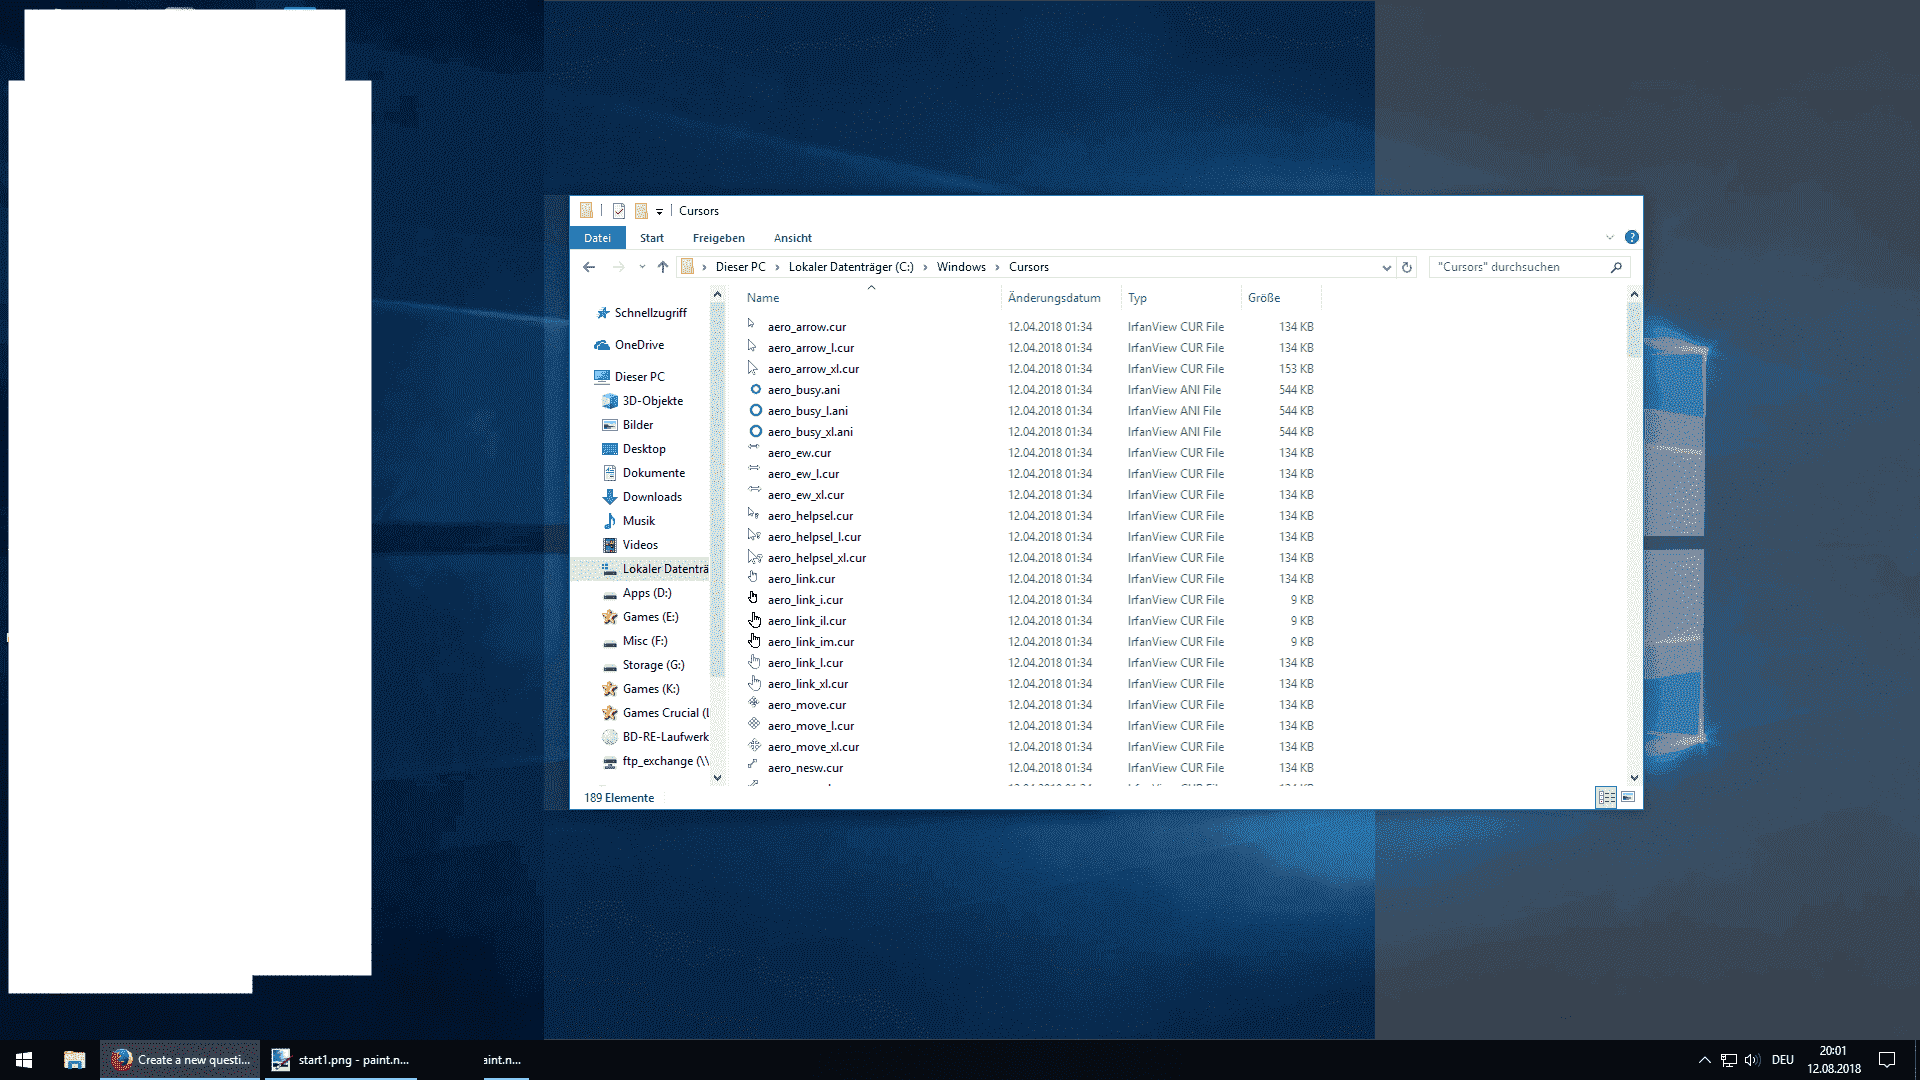
Task: Open Storage (G:) drive in sidebar
Action: click(653, 665)
